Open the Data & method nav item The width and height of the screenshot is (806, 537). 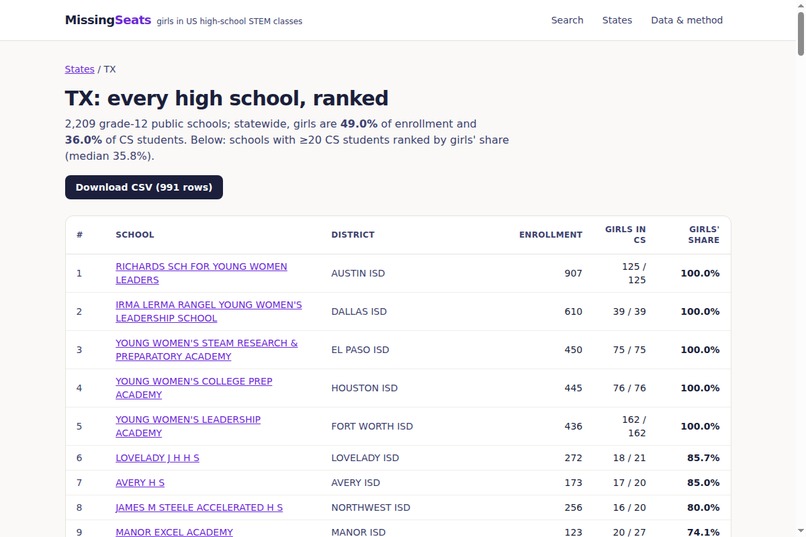687,20
